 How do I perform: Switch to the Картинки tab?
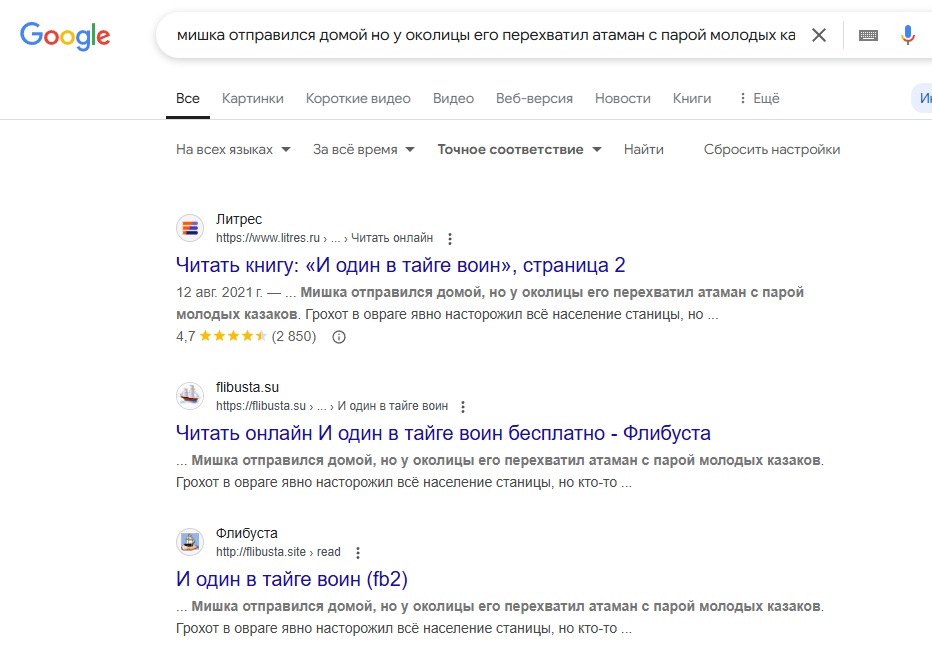253,98
